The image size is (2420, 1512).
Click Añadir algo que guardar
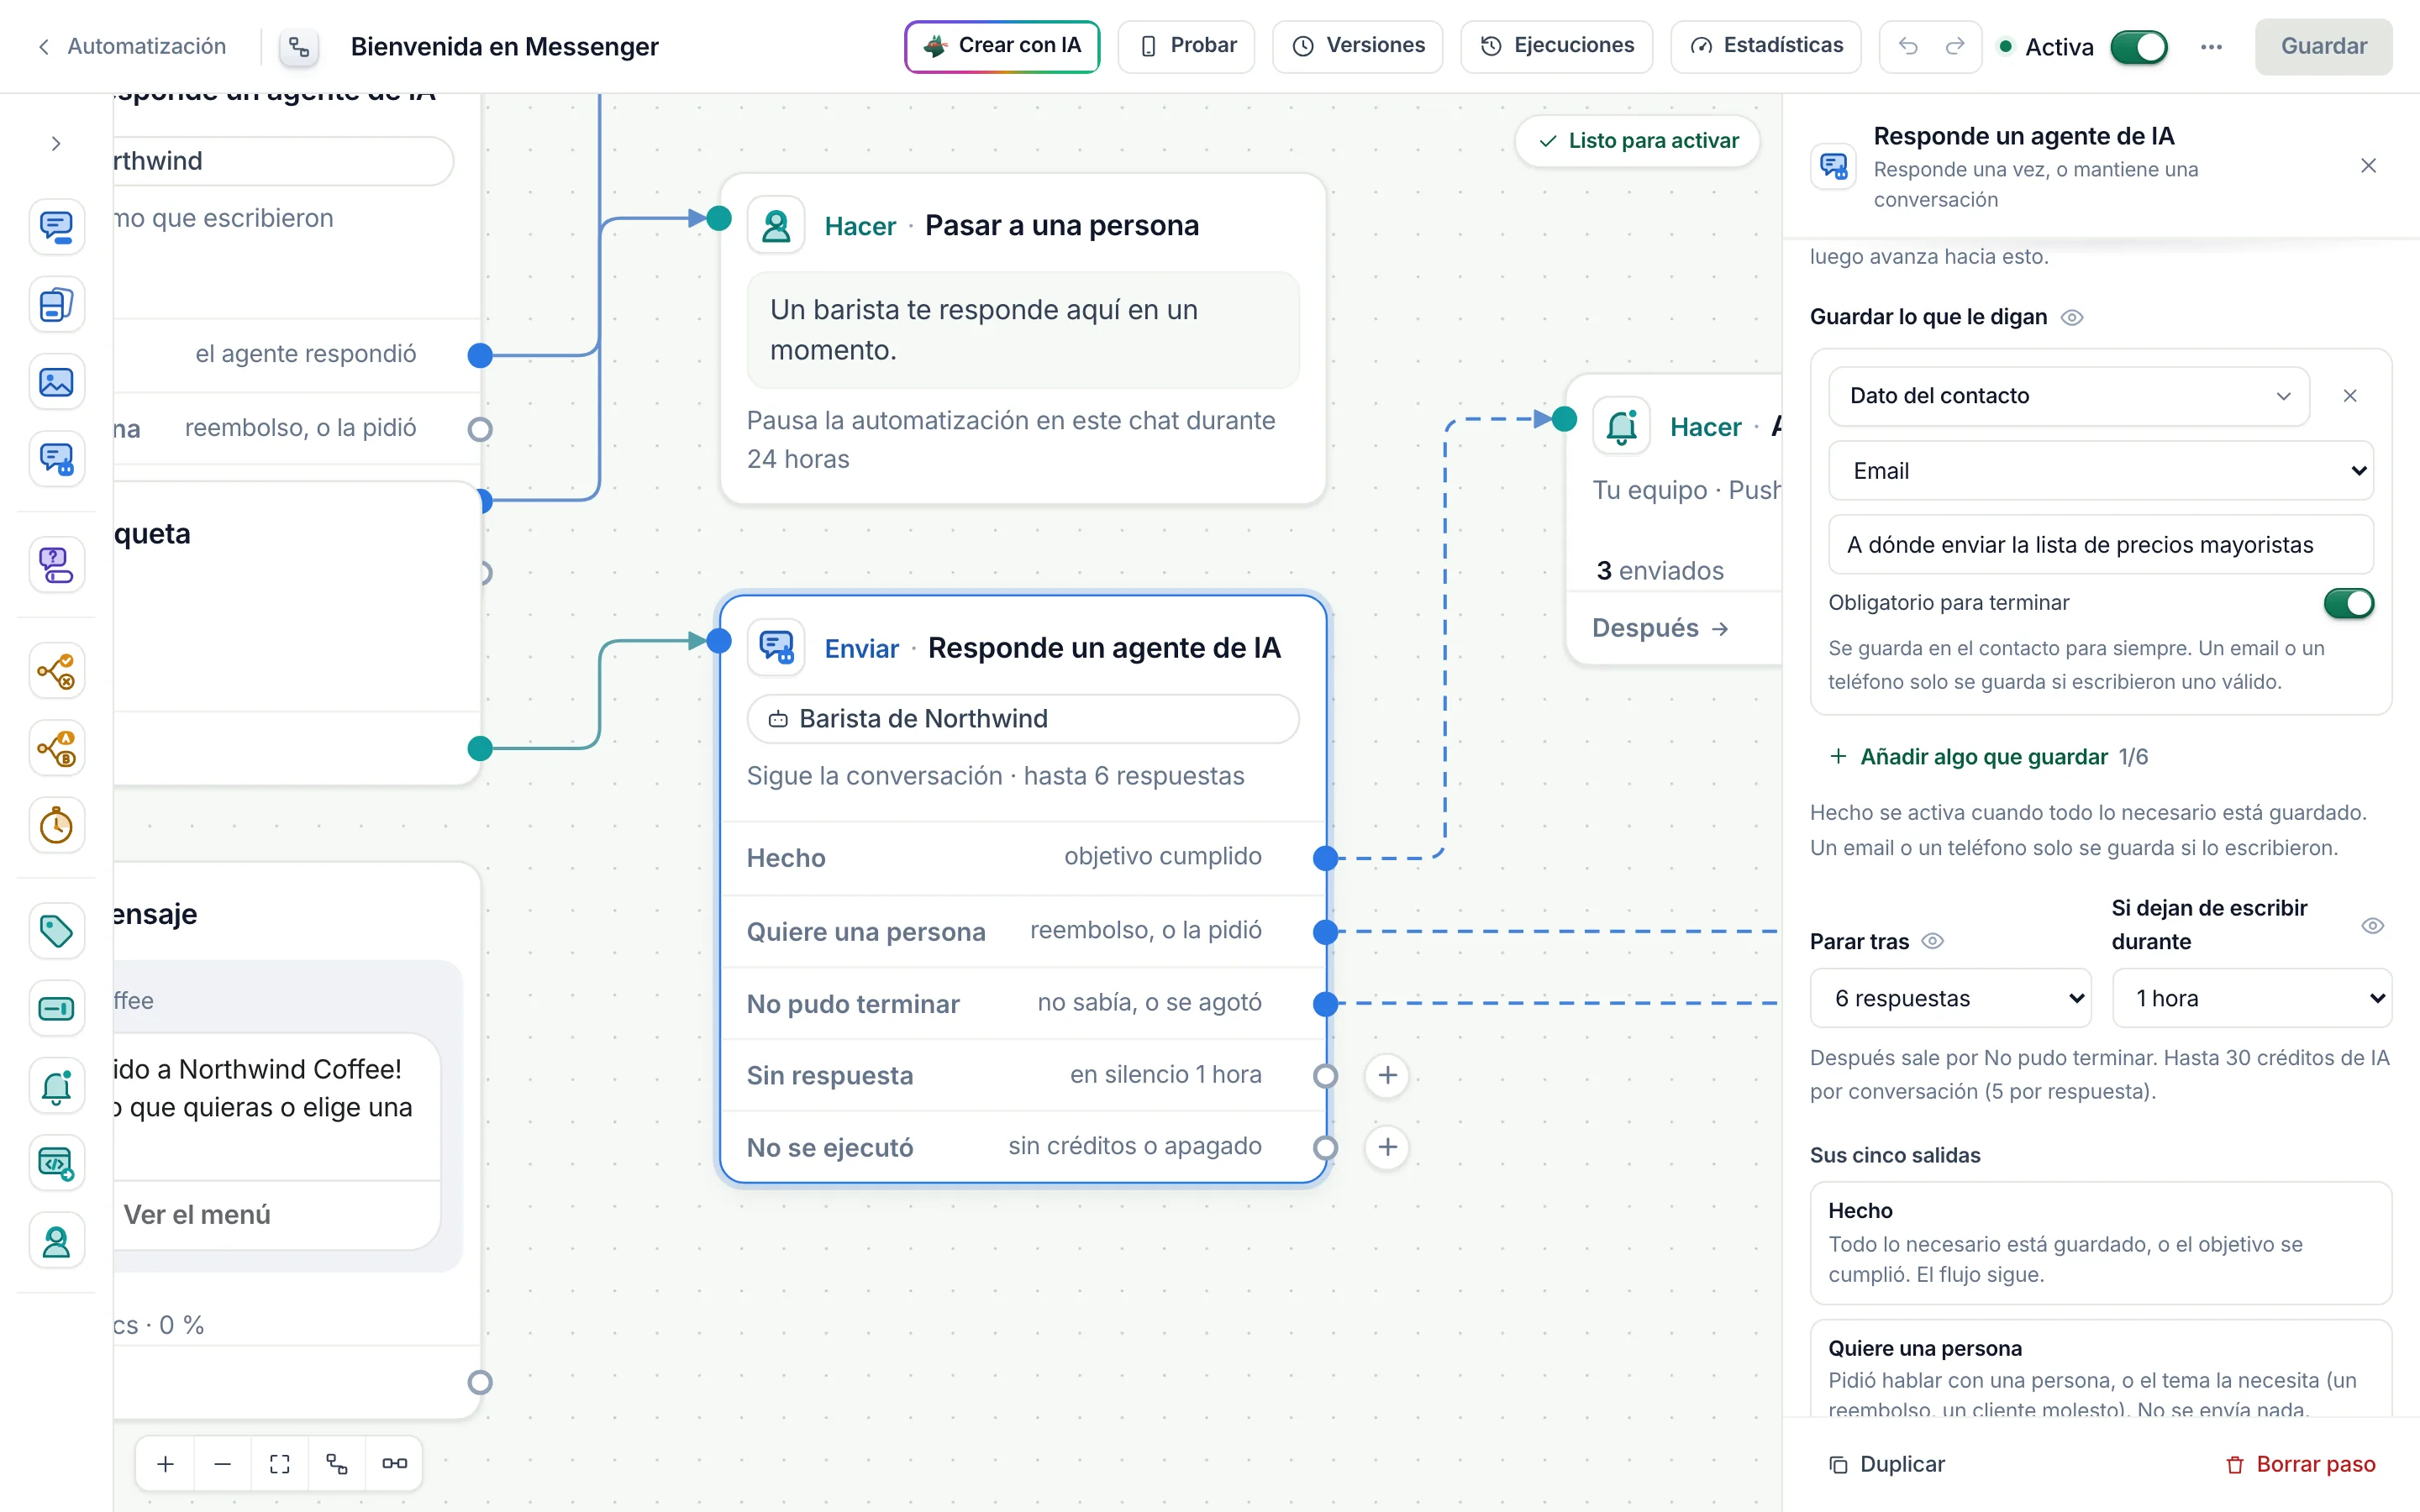pyautogui.click(x=1970, y=757)
